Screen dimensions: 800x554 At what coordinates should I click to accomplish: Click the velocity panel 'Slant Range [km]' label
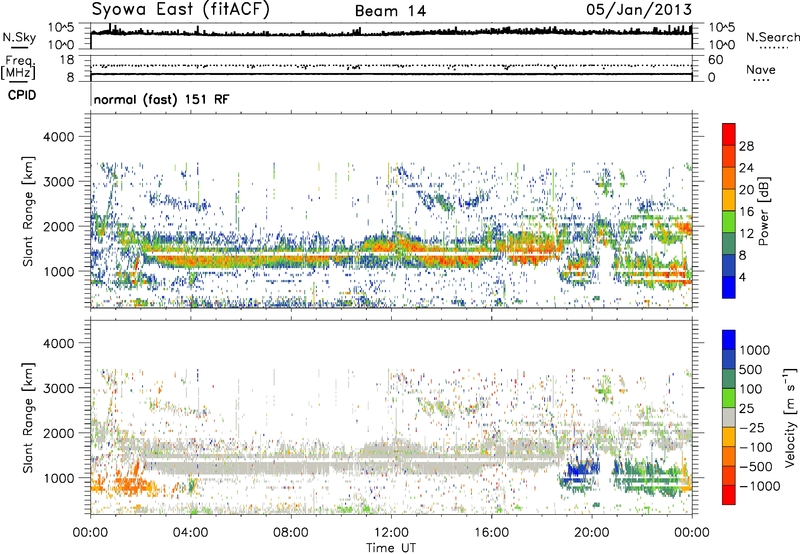(x=28, y=417)
